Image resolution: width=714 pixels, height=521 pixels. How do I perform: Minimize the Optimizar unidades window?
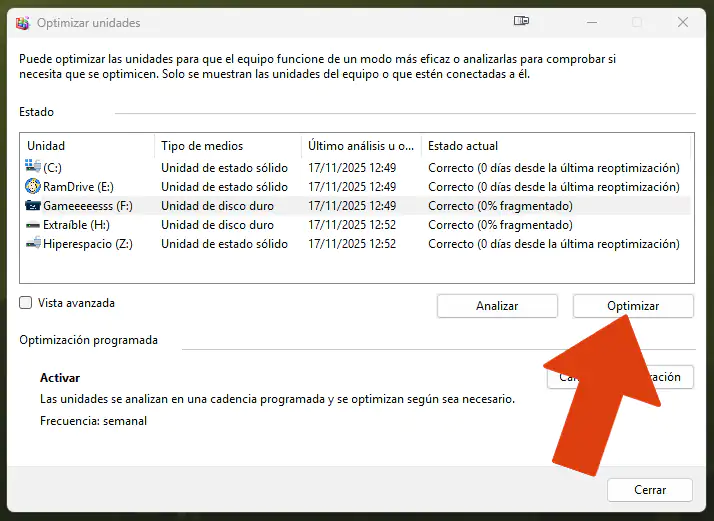592,22
